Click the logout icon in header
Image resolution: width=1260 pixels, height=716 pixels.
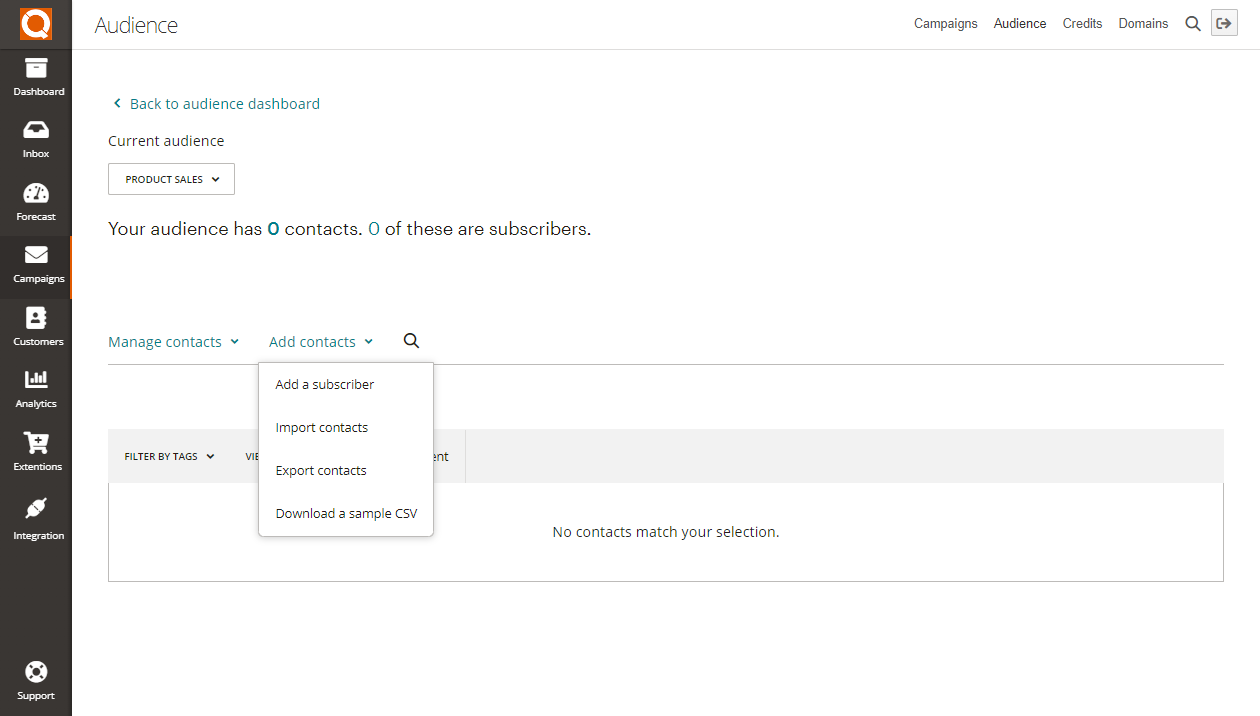click(x=1224, y=24)
